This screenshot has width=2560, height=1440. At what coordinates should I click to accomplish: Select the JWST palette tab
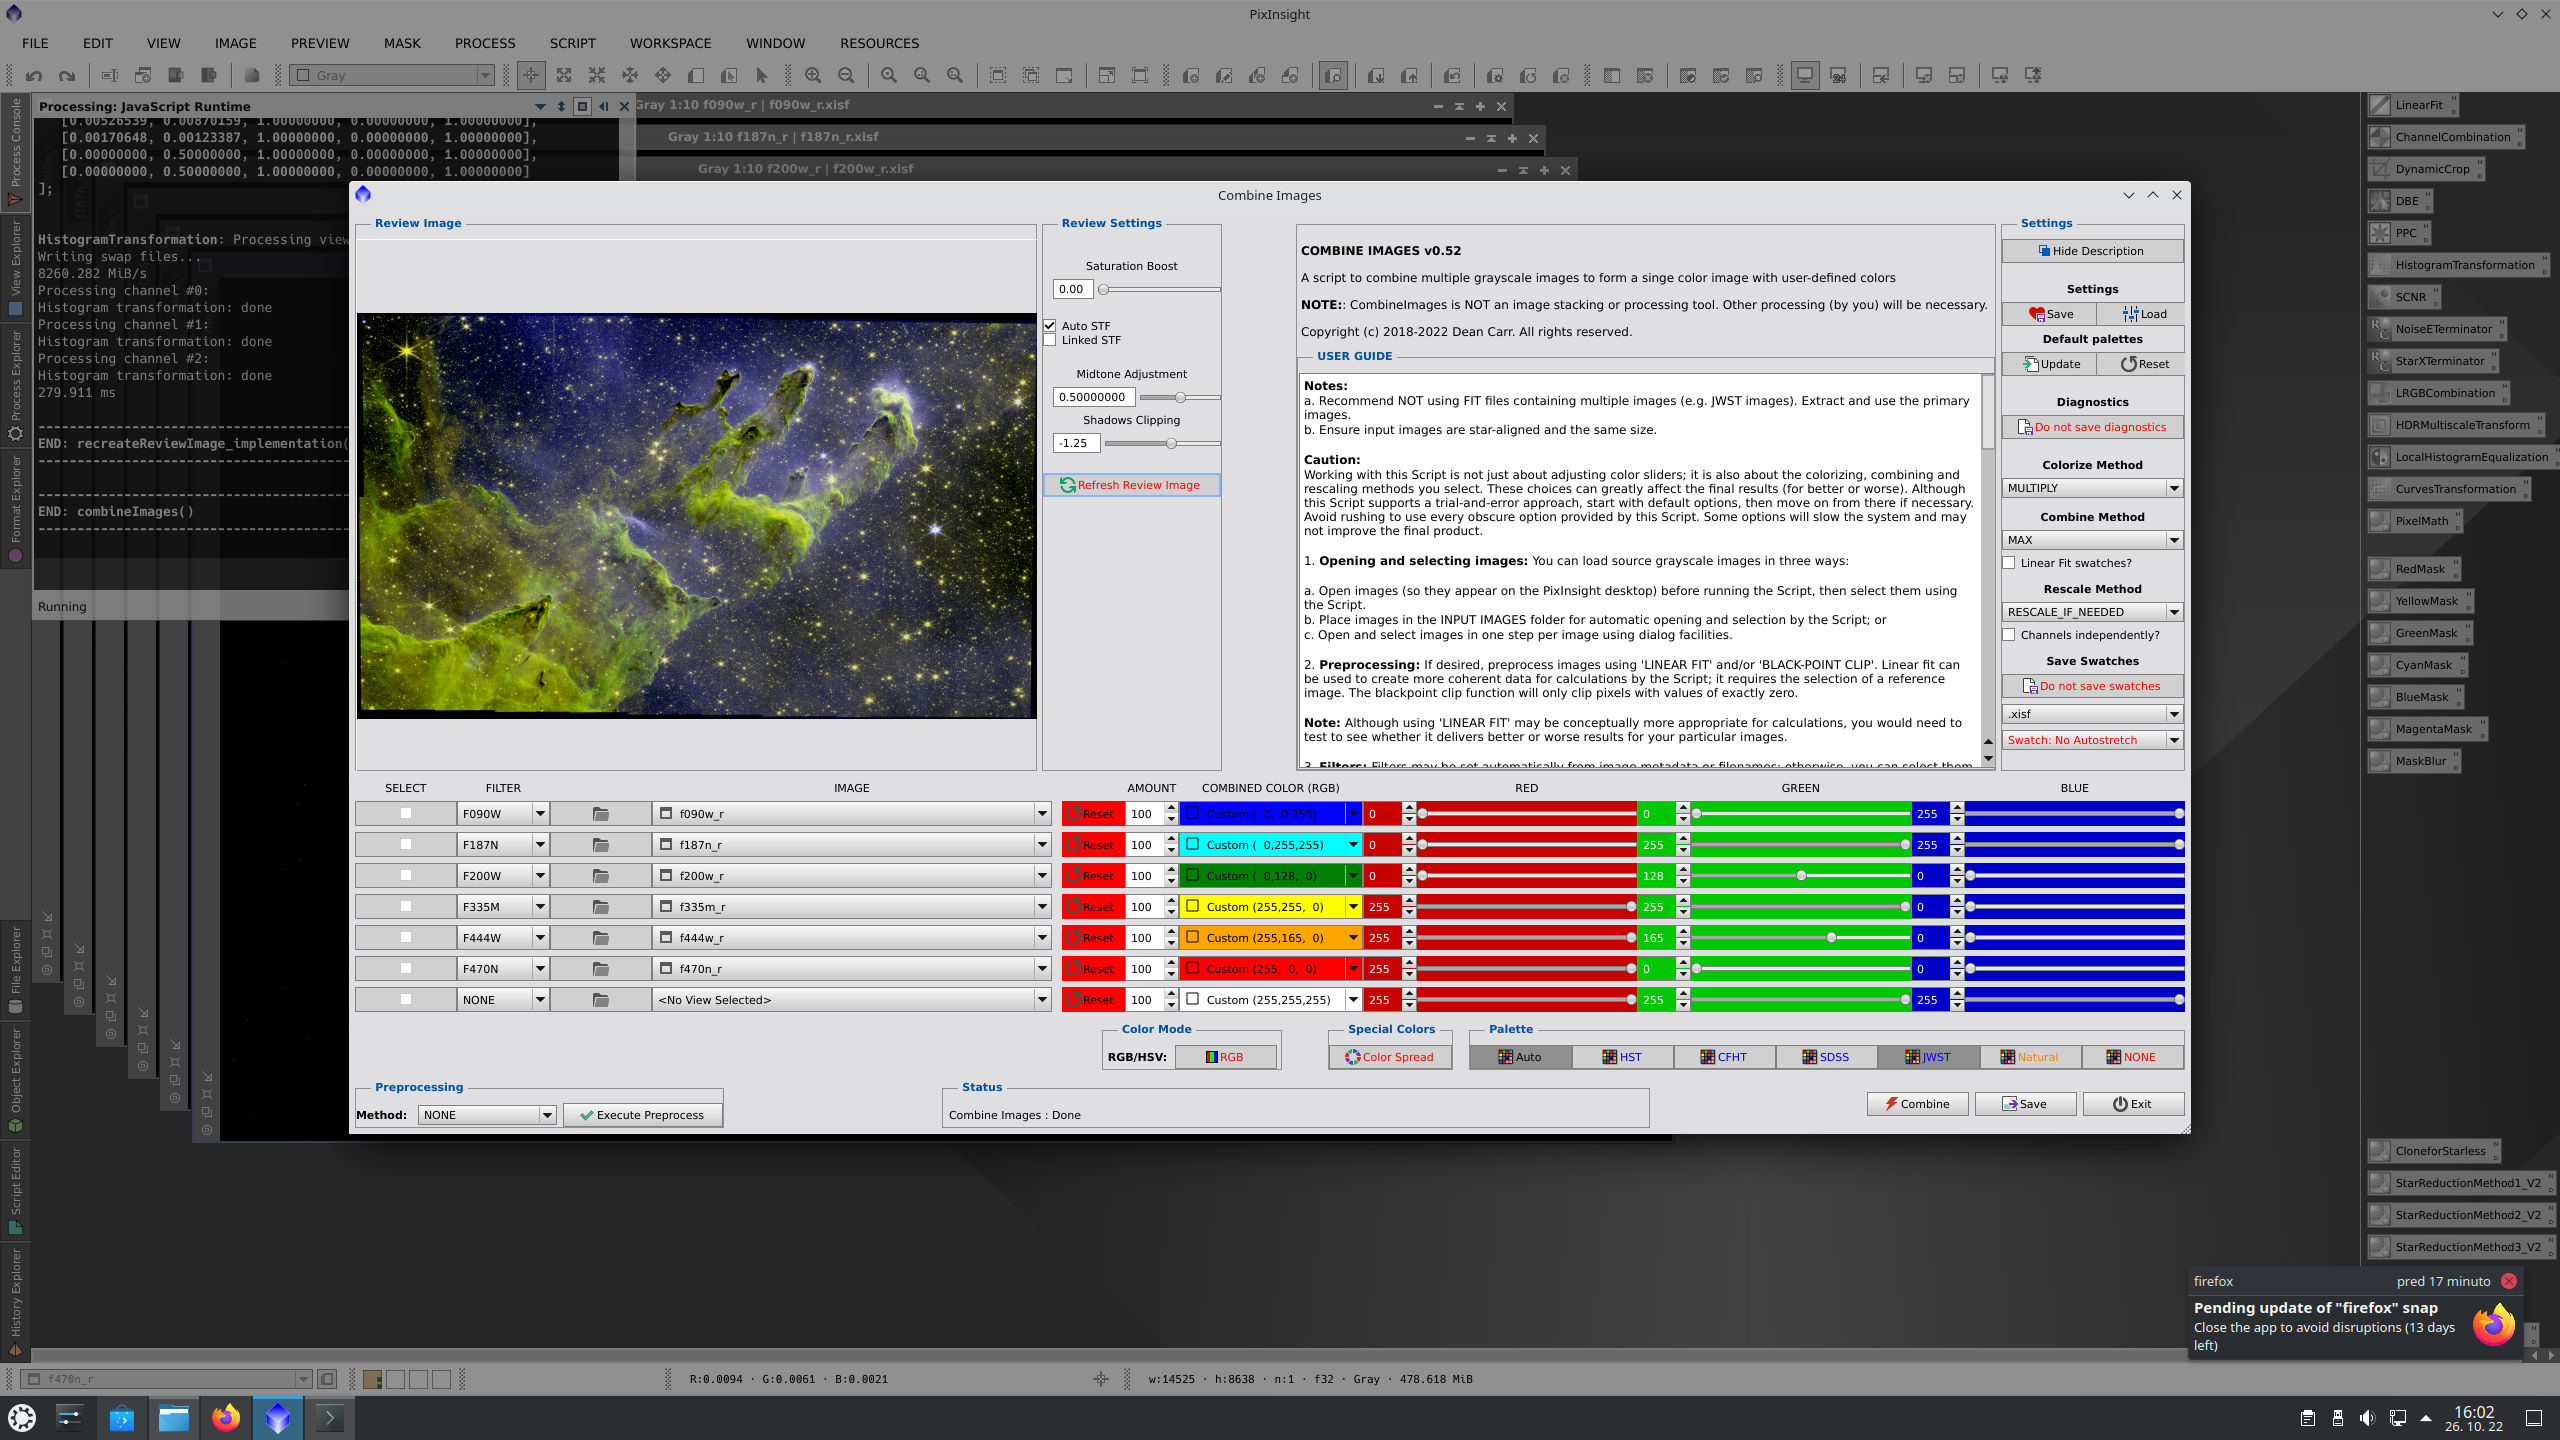tap(1928, 1057)
